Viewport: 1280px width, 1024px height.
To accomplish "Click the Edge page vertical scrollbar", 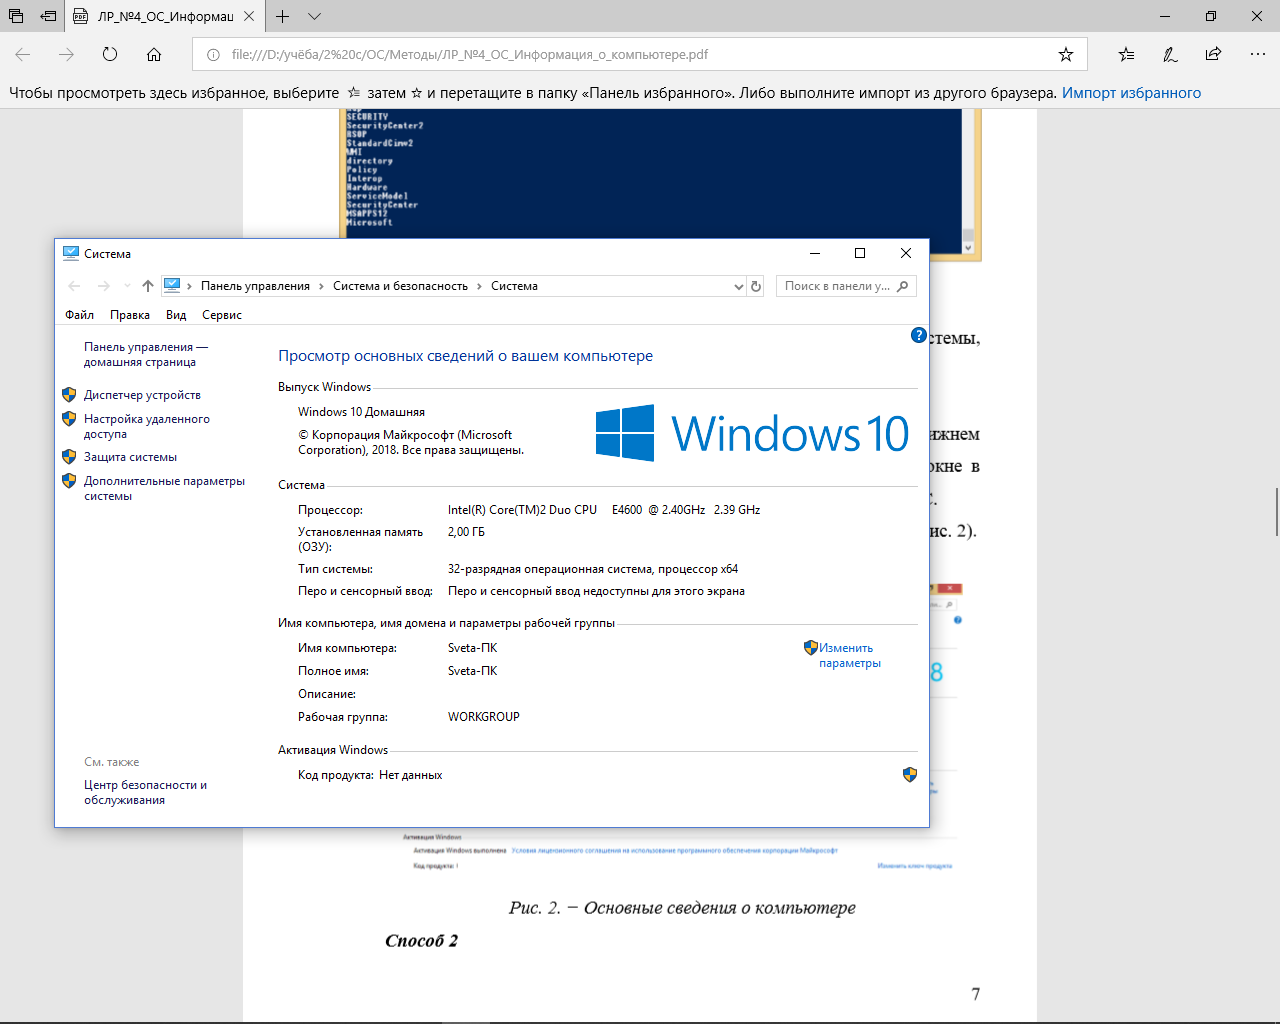I will coord(1277,512).
